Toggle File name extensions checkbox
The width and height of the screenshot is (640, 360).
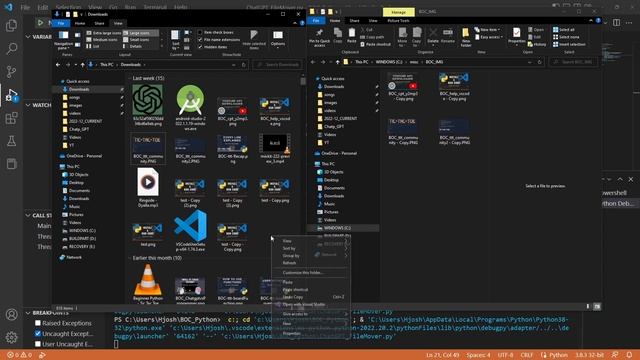click(x=200, y=40)
